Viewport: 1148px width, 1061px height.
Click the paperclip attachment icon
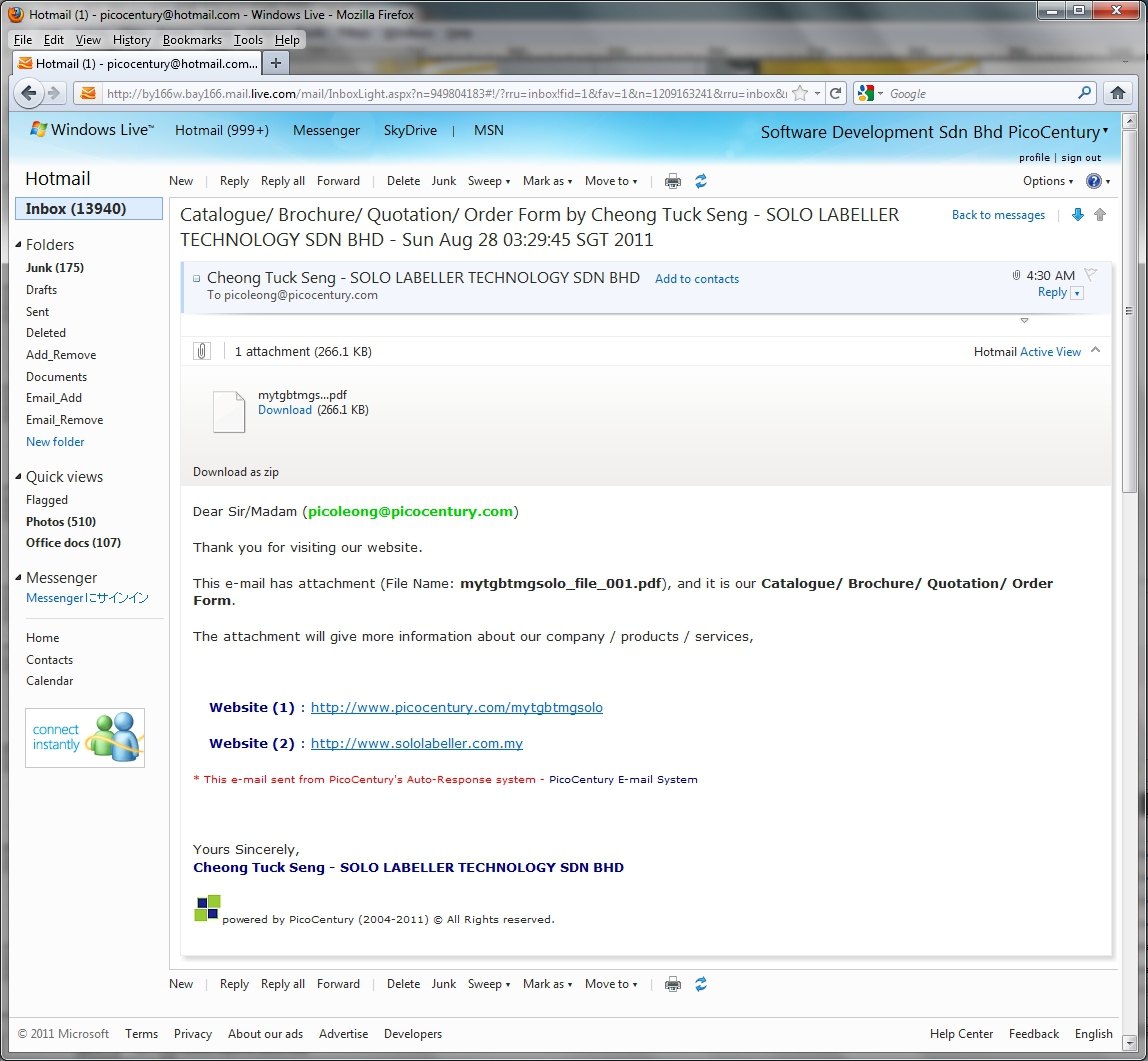(x=202, y=351)
